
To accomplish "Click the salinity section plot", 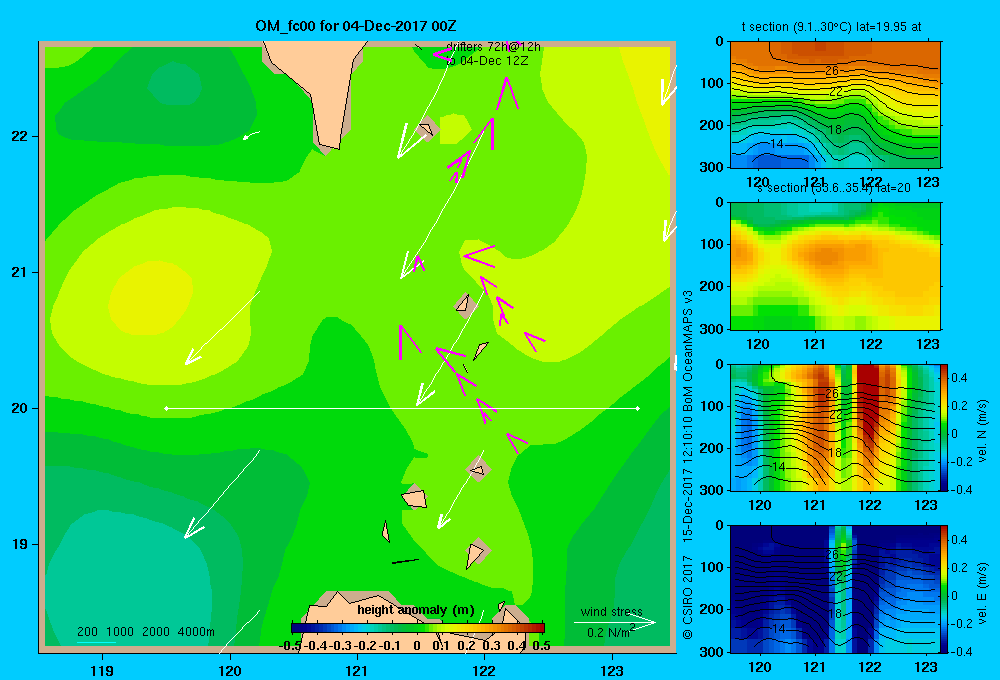I will tap(835, 266).
